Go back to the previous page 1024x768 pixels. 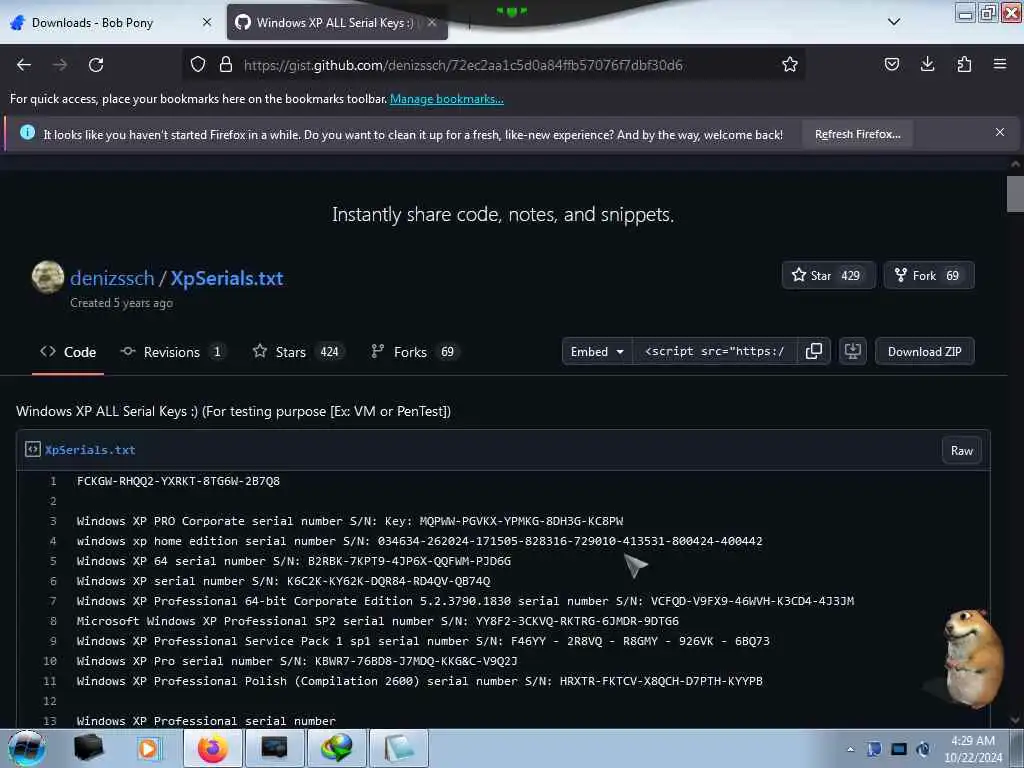[x=24, y=65]
